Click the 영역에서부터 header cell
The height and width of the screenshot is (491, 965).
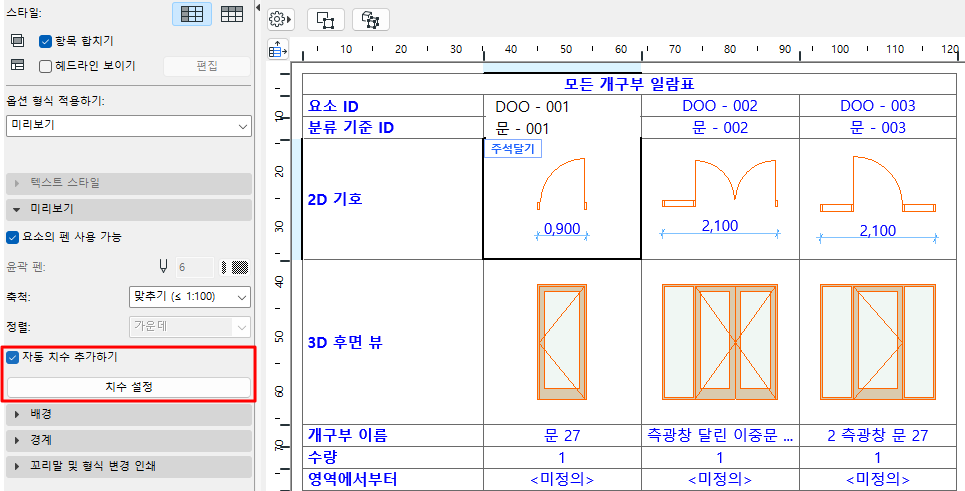pos(393,480)
